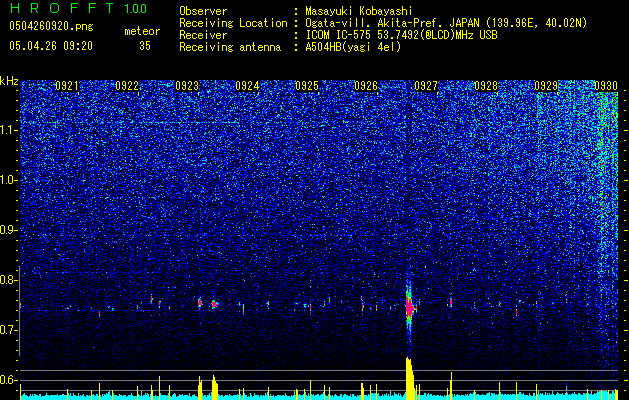The height and width of the screenshot is (400, 629).
Task: Click the 0.9 kHz axis label
Action: pyautogui.click(x=9, y=230)
